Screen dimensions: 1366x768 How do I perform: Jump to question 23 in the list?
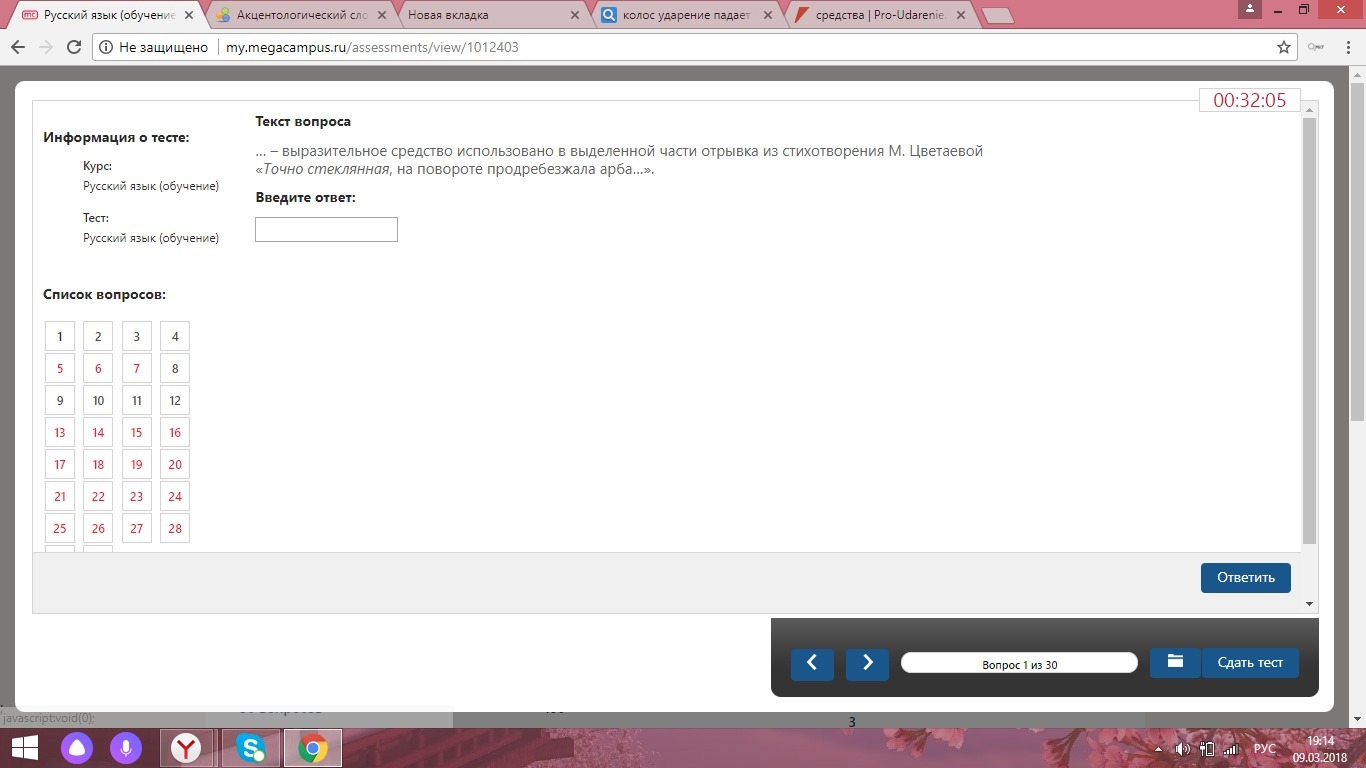[x=137, y=497]
